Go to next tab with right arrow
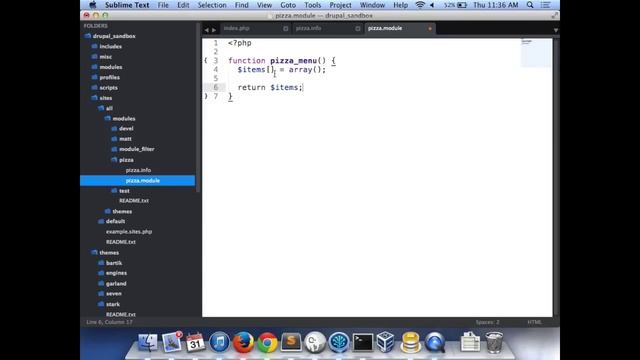 pyautogui.click(x=214, y=30)
